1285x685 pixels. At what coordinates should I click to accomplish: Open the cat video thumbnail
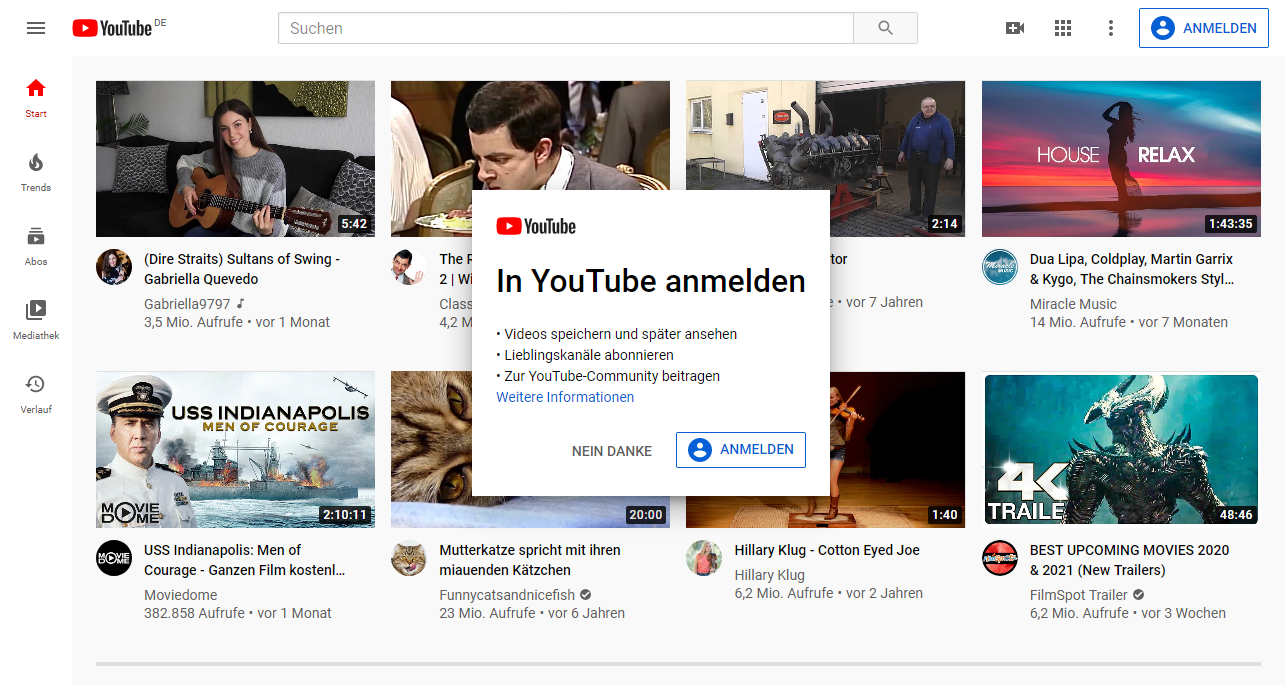tap(431, 450)
